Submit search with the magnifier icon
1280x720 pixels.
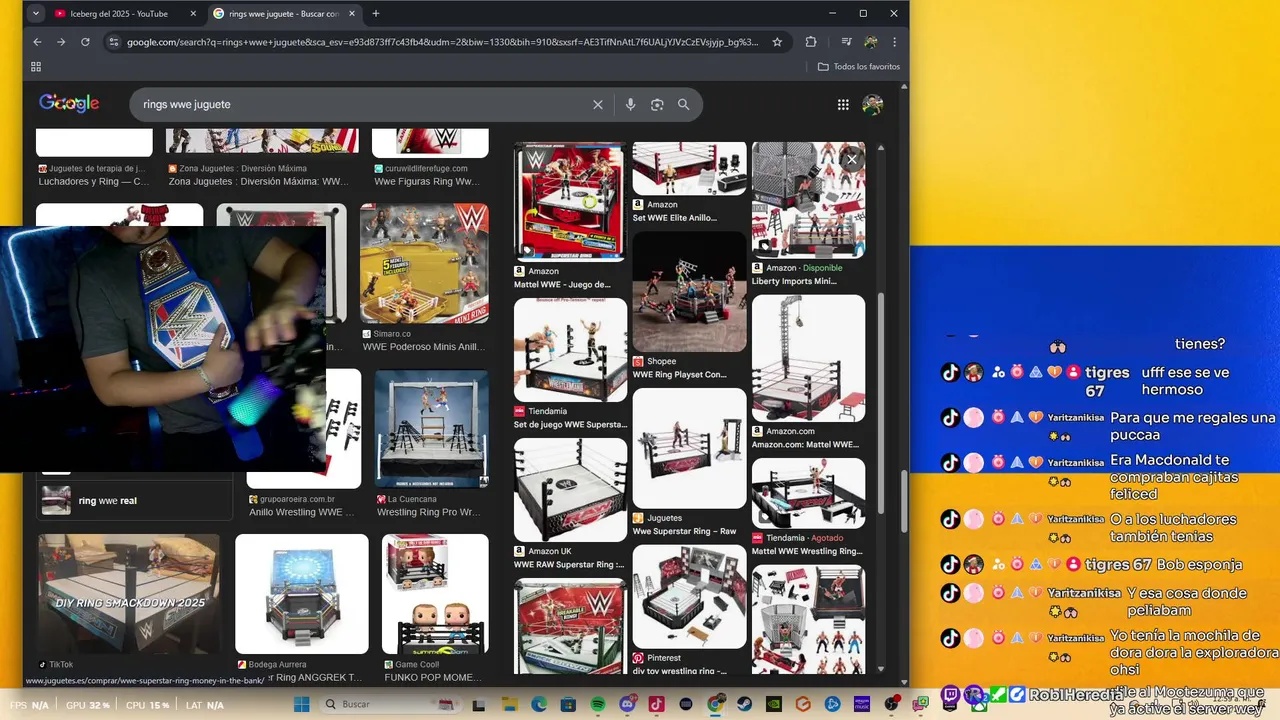tap(684, 104)
